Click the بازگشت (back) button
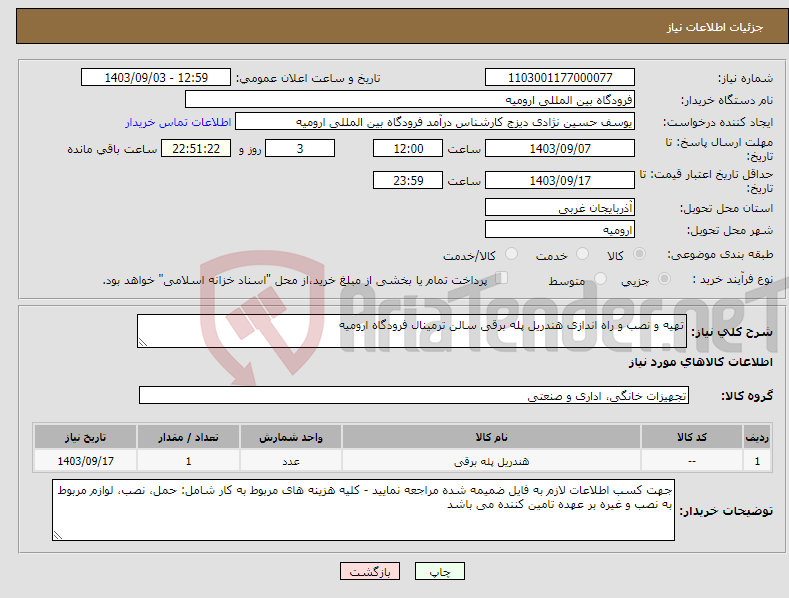This screenshot has height=598, width=789. [x=370, y=571]
